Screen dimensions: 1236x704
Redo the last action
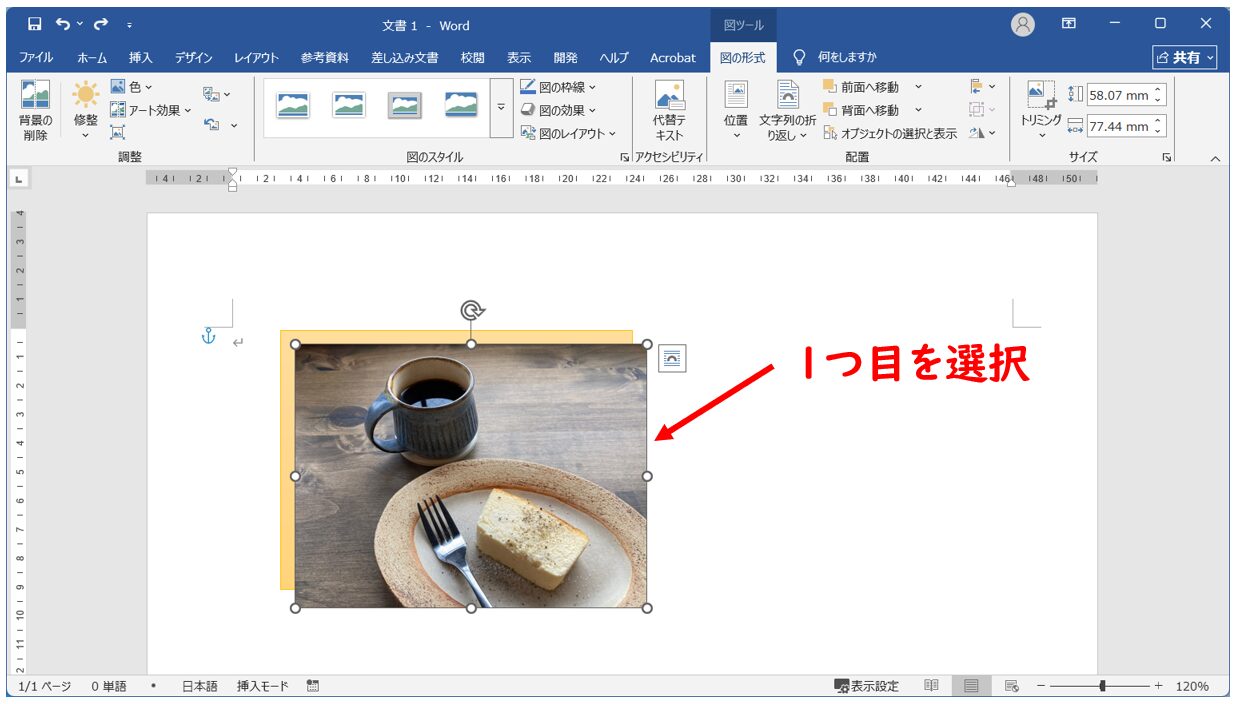click(x=101, y=24)
